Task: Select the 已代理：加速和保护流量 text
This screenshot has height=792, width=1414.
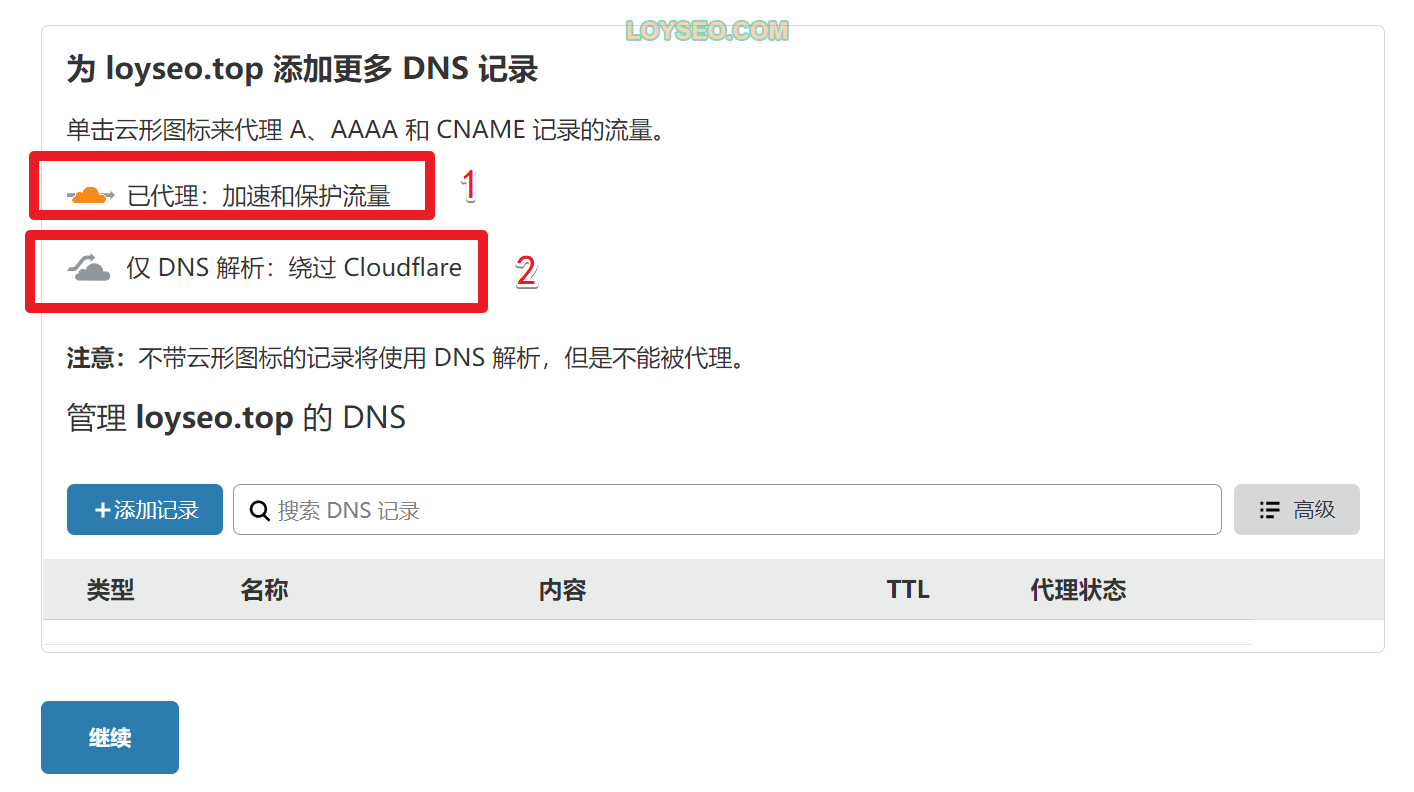Action: click(259, 196)
